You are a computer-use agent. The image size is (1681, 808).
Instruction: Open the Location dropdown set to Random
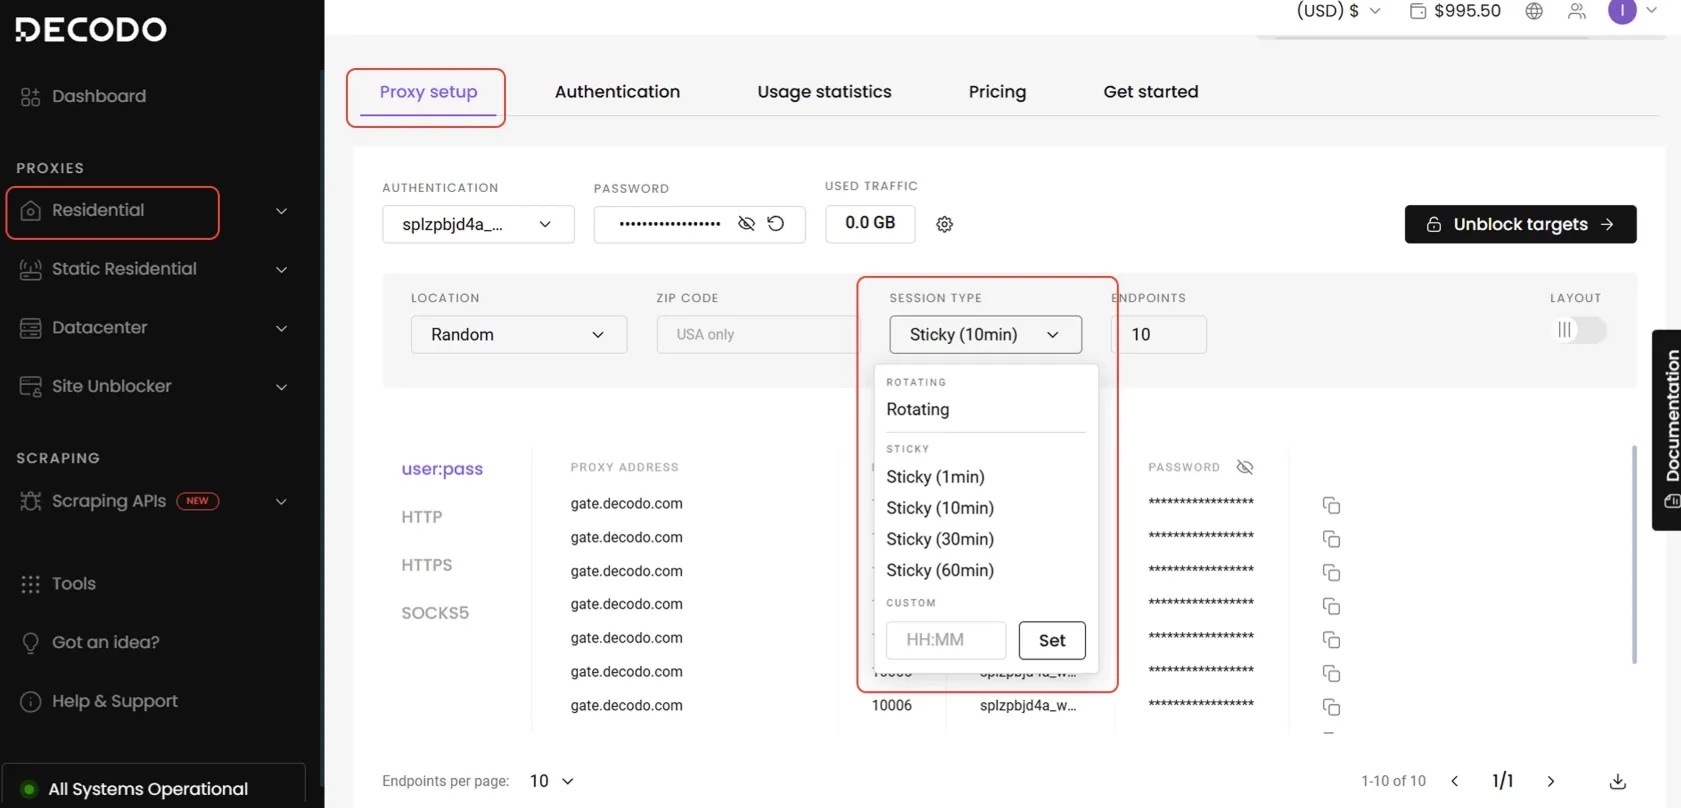pyautogui.click(x=519, y=335)
